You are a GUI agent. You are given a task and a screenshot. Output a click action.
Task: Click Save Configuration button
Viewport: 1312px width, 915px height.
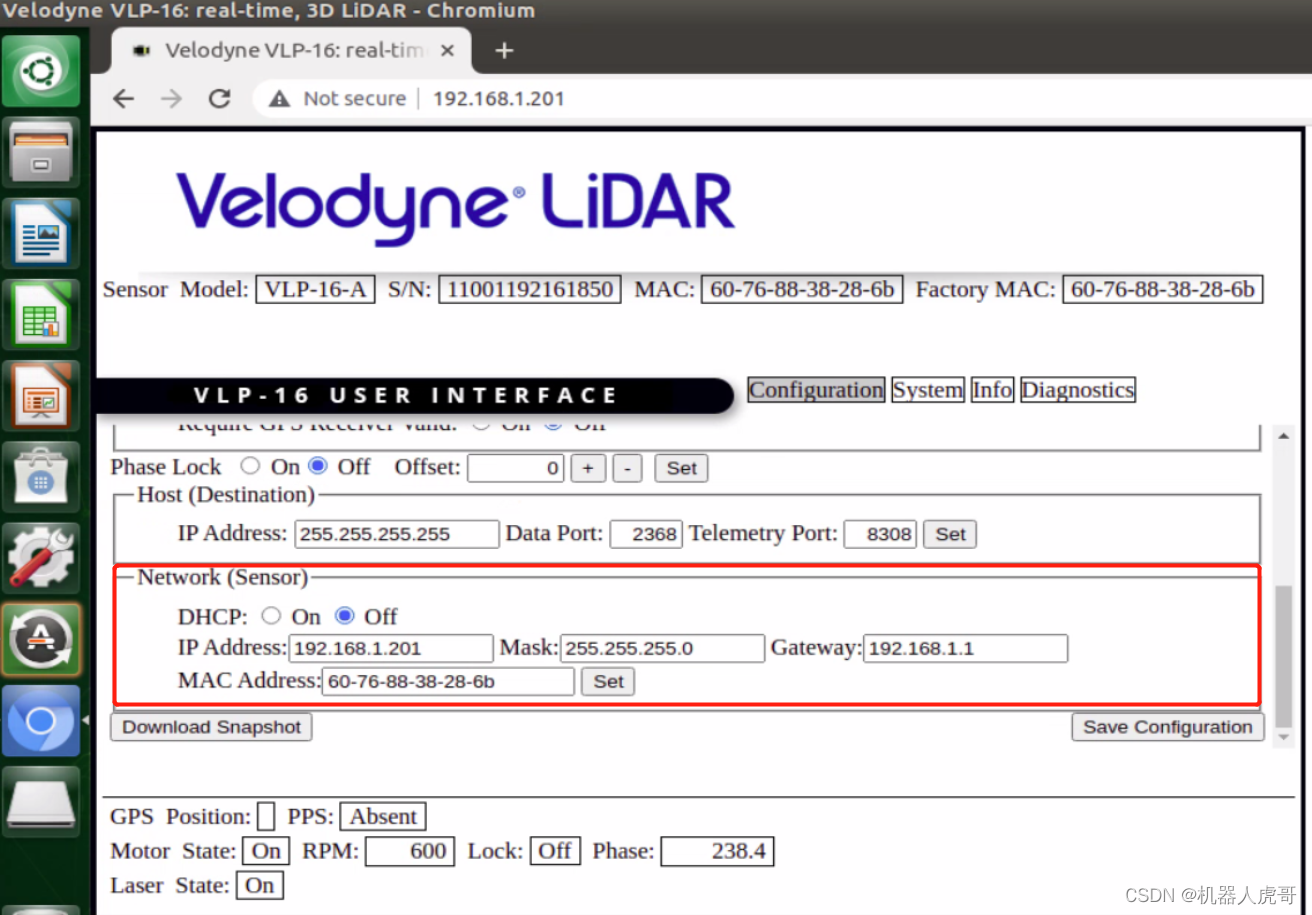pyautogui.click(x=1167, y=727)
